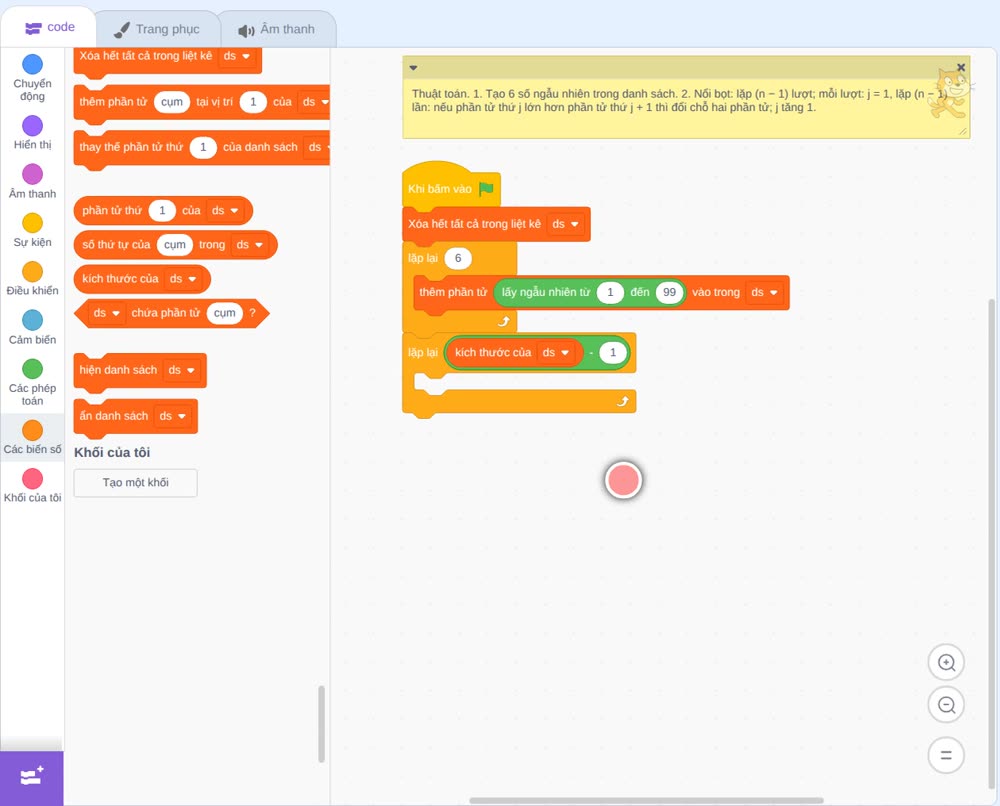Click the repeat count field showing 6
The image size is (1000, 806).
click(458, 258)
